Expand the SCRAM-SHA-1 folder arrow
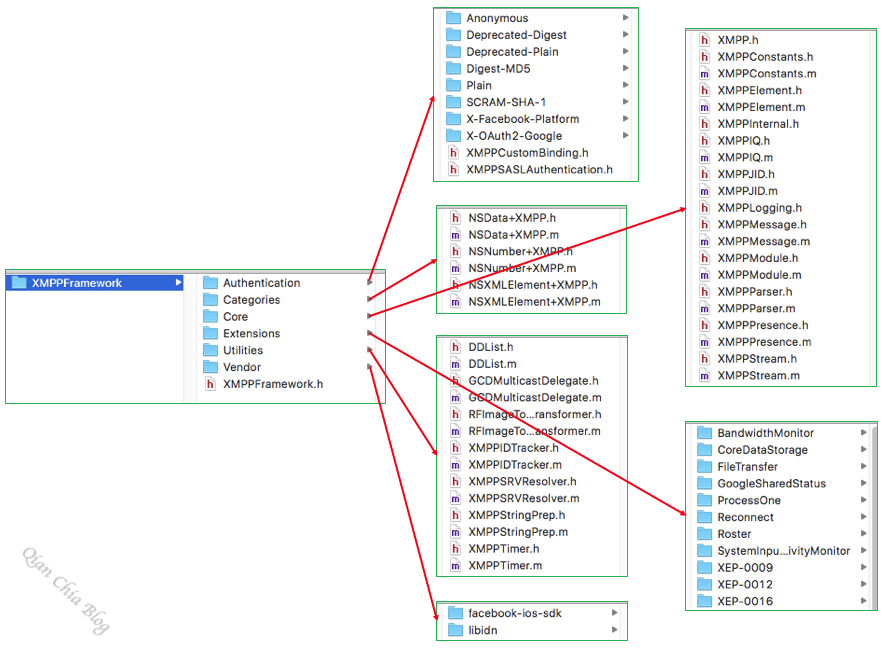Image resolution: width=885 pixels, height=648 pixels. pos(625,102)
